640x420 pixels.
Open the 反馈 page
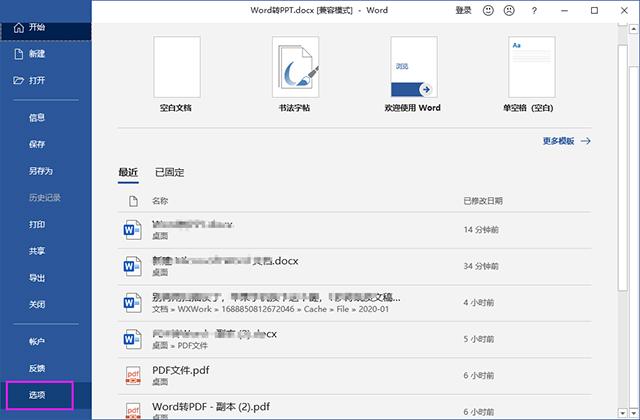click(x=37, y=369)
